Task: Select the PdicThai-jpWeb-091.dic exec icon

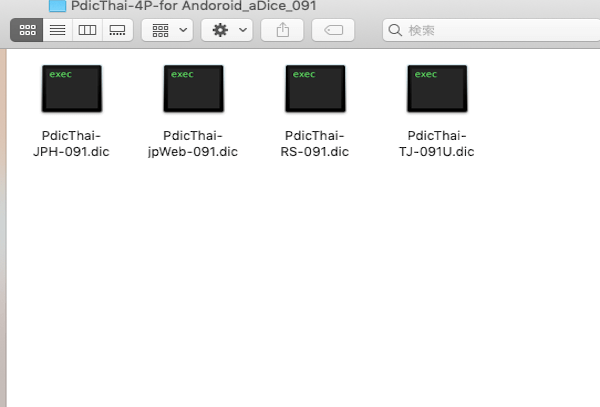Action: pos(194,89)
